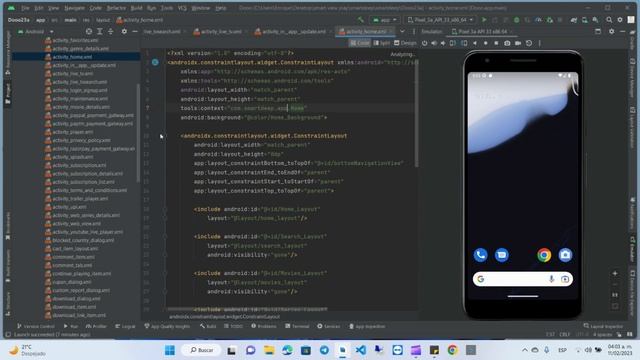Image resolution: width=640 pixels, height=360 pixels.
Task: Click the Google search bar on the emulator
Action: pyautogui.click(x=523, y=279)
